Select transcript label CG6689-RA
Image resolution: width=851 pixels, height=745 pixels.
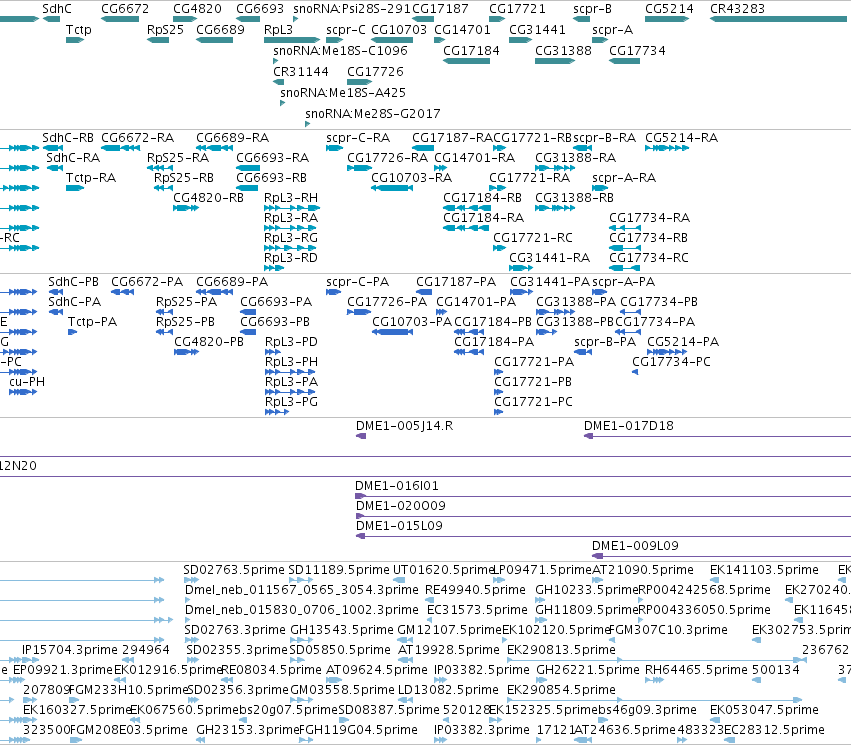[232, 138]
